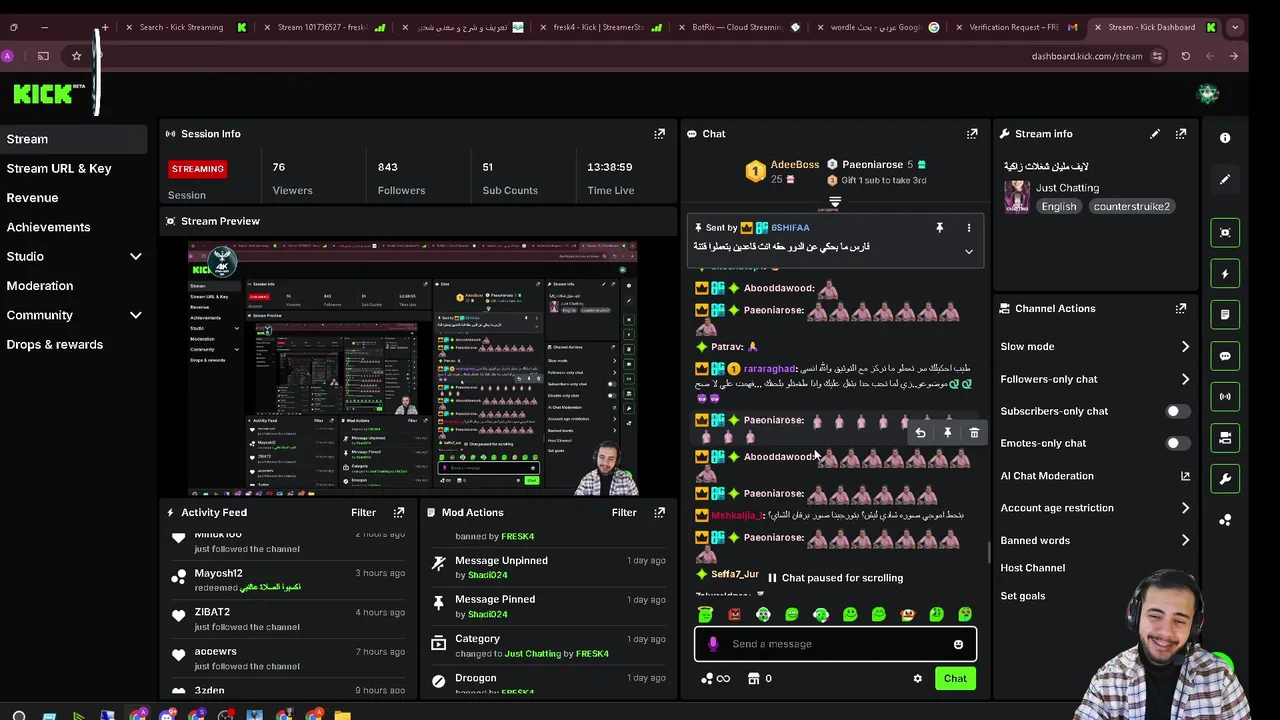Screen dimensions: 1280x720
Task: Expand Banned words settings
Action: point(1185,541)
